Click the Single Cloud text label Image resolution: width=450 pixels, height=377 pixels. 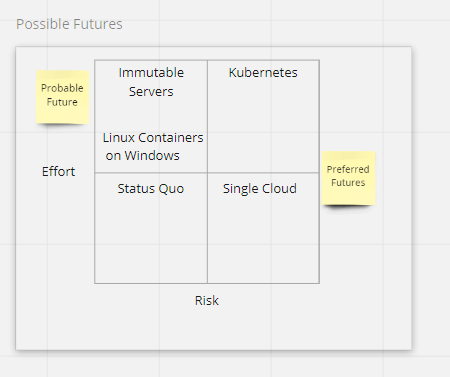[x=260, y=189]
